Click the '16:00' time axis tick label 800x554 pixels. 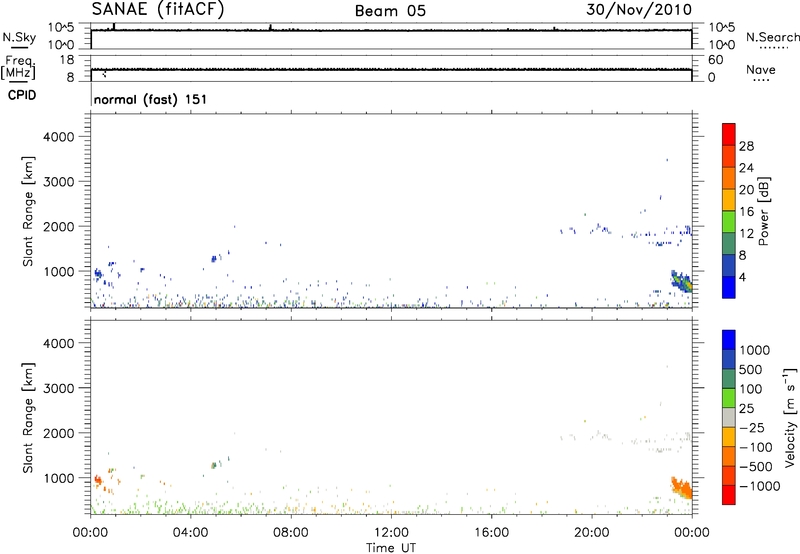[491, 533]
